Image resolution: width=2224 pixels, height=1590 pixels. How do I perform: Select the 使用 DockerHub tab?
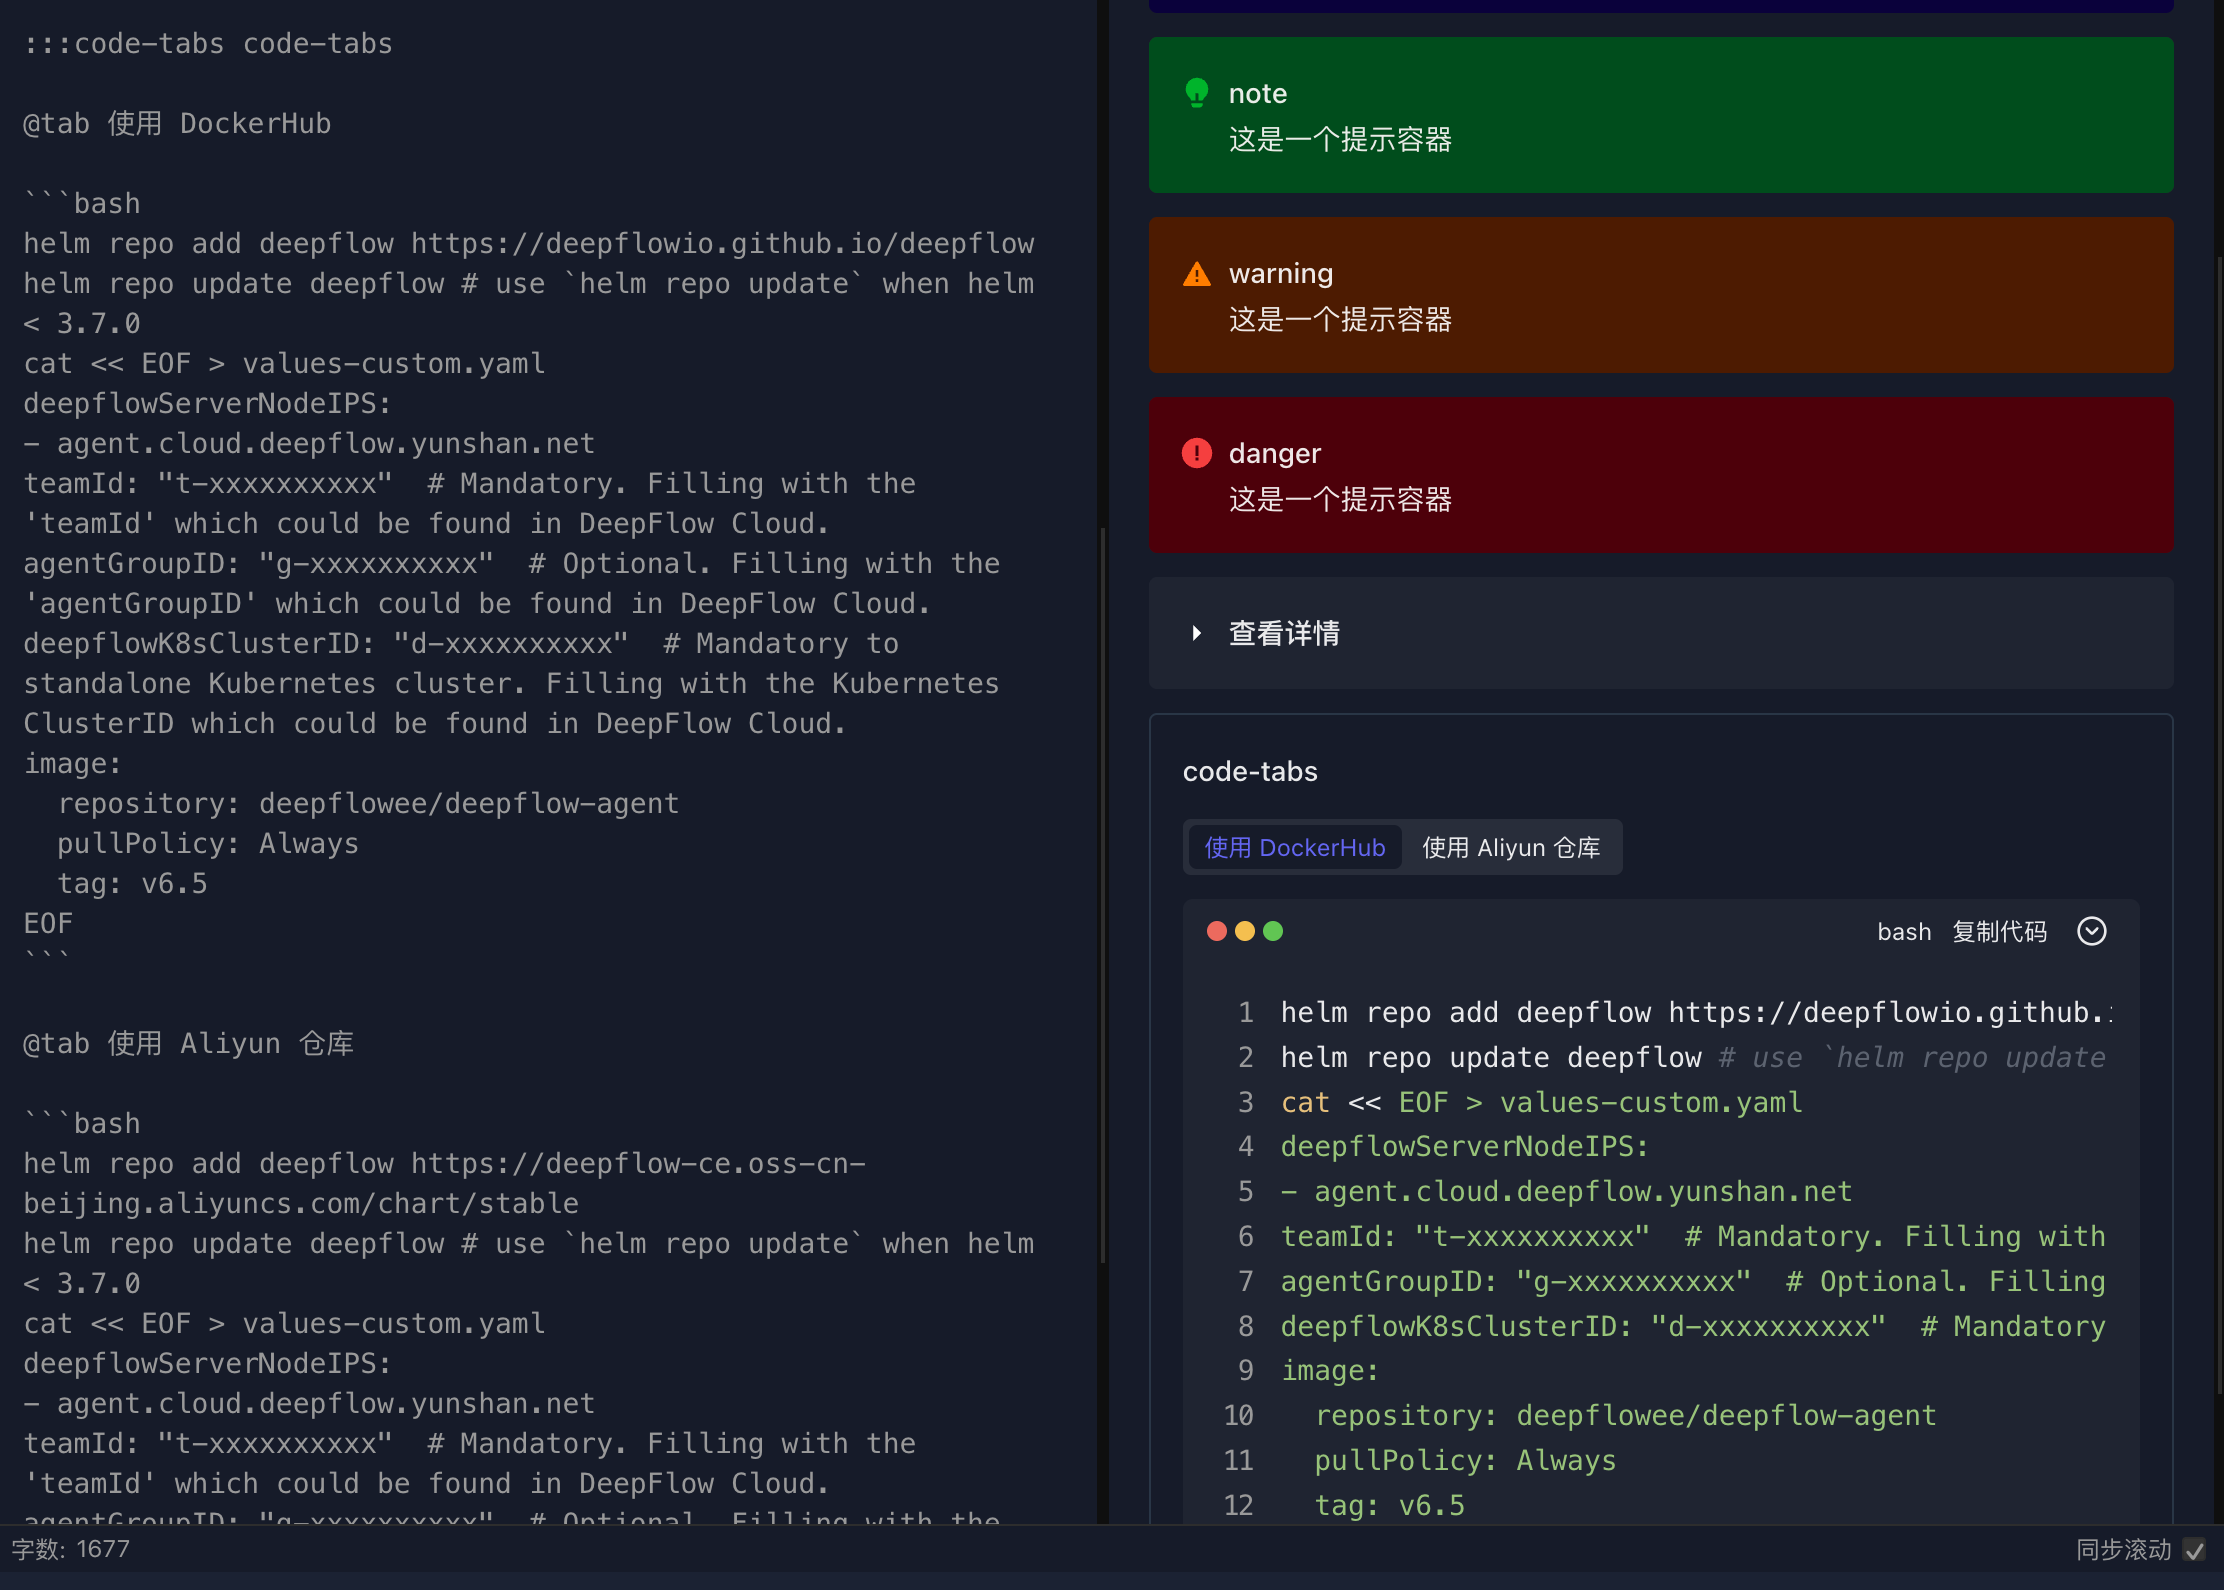coord(1295,847)
